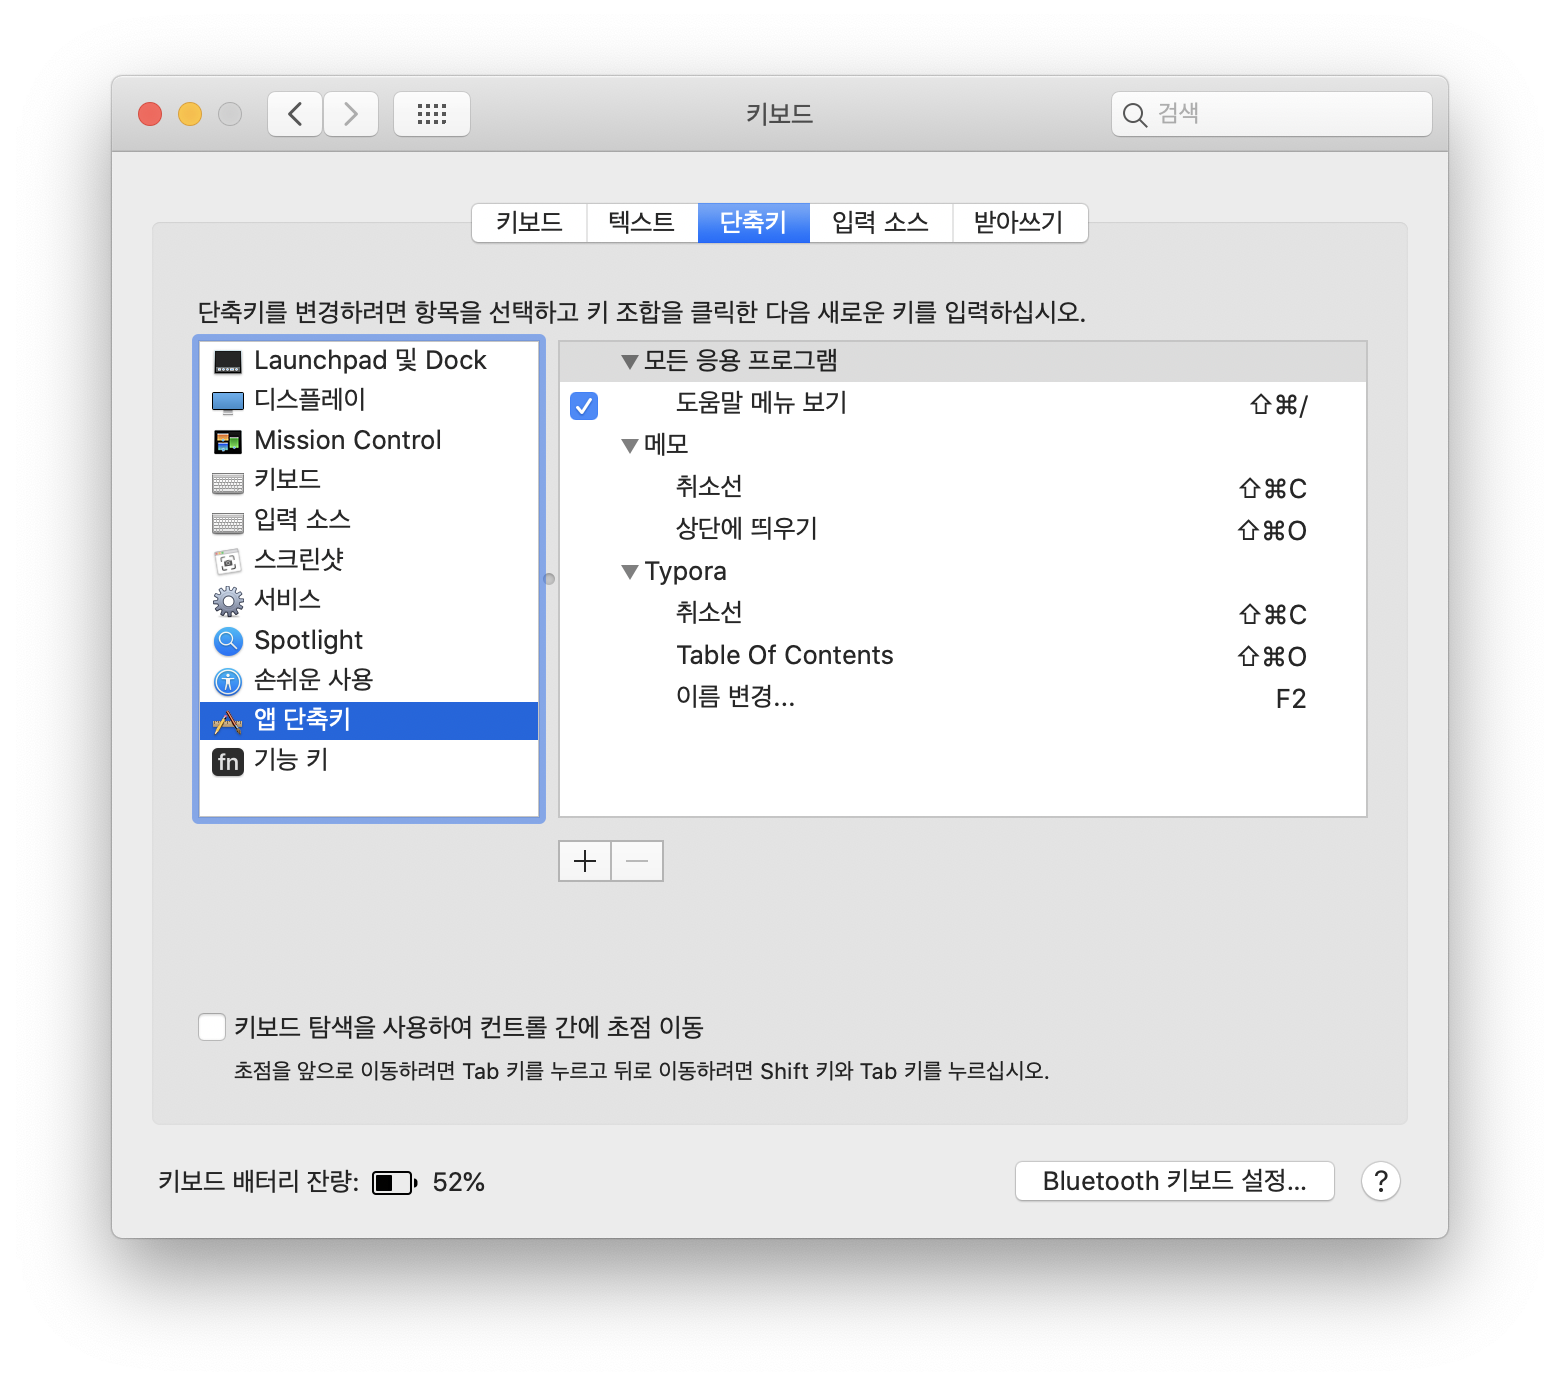Click the 앱 단축키 app icon
Image resolution: width=1560 pixels, height=1386 pixels.
[x=228, y=721]
